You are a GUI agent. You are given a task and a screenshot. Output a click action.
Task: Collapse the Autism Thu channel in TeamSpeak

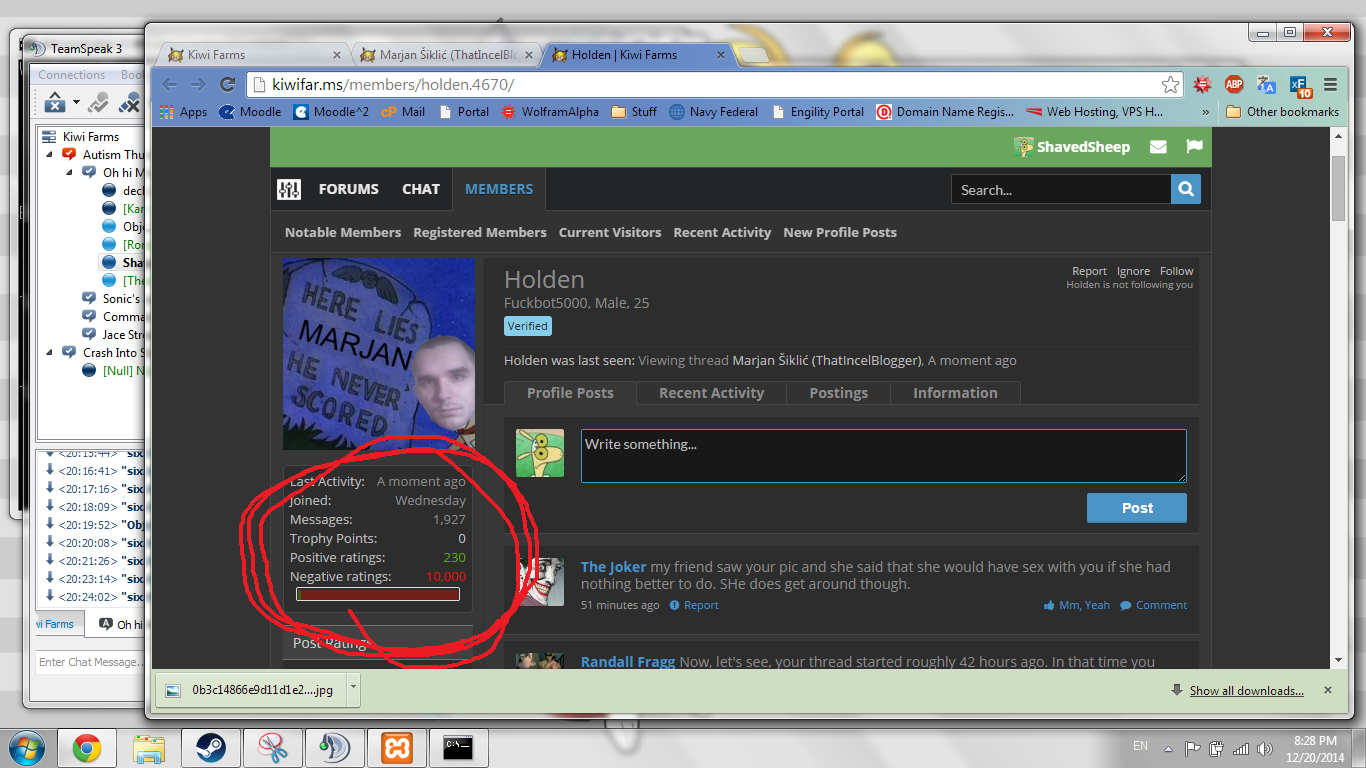coord(49,155)
